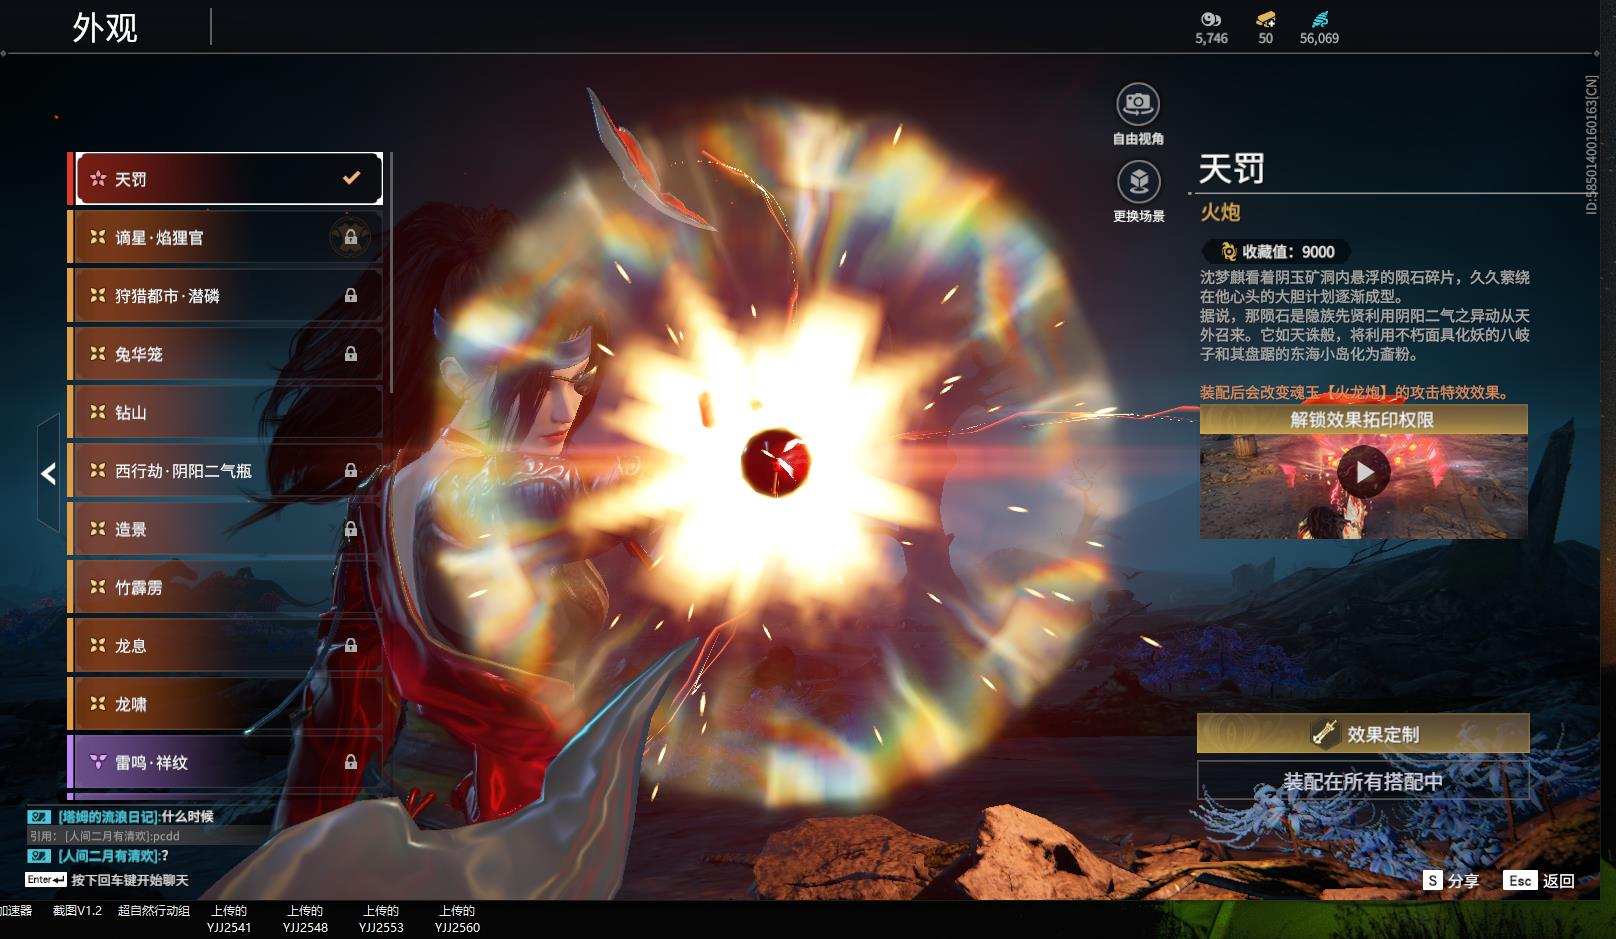1616x939 pixels.
Task: Click the 分享 share button
Action: [1452, 881]
